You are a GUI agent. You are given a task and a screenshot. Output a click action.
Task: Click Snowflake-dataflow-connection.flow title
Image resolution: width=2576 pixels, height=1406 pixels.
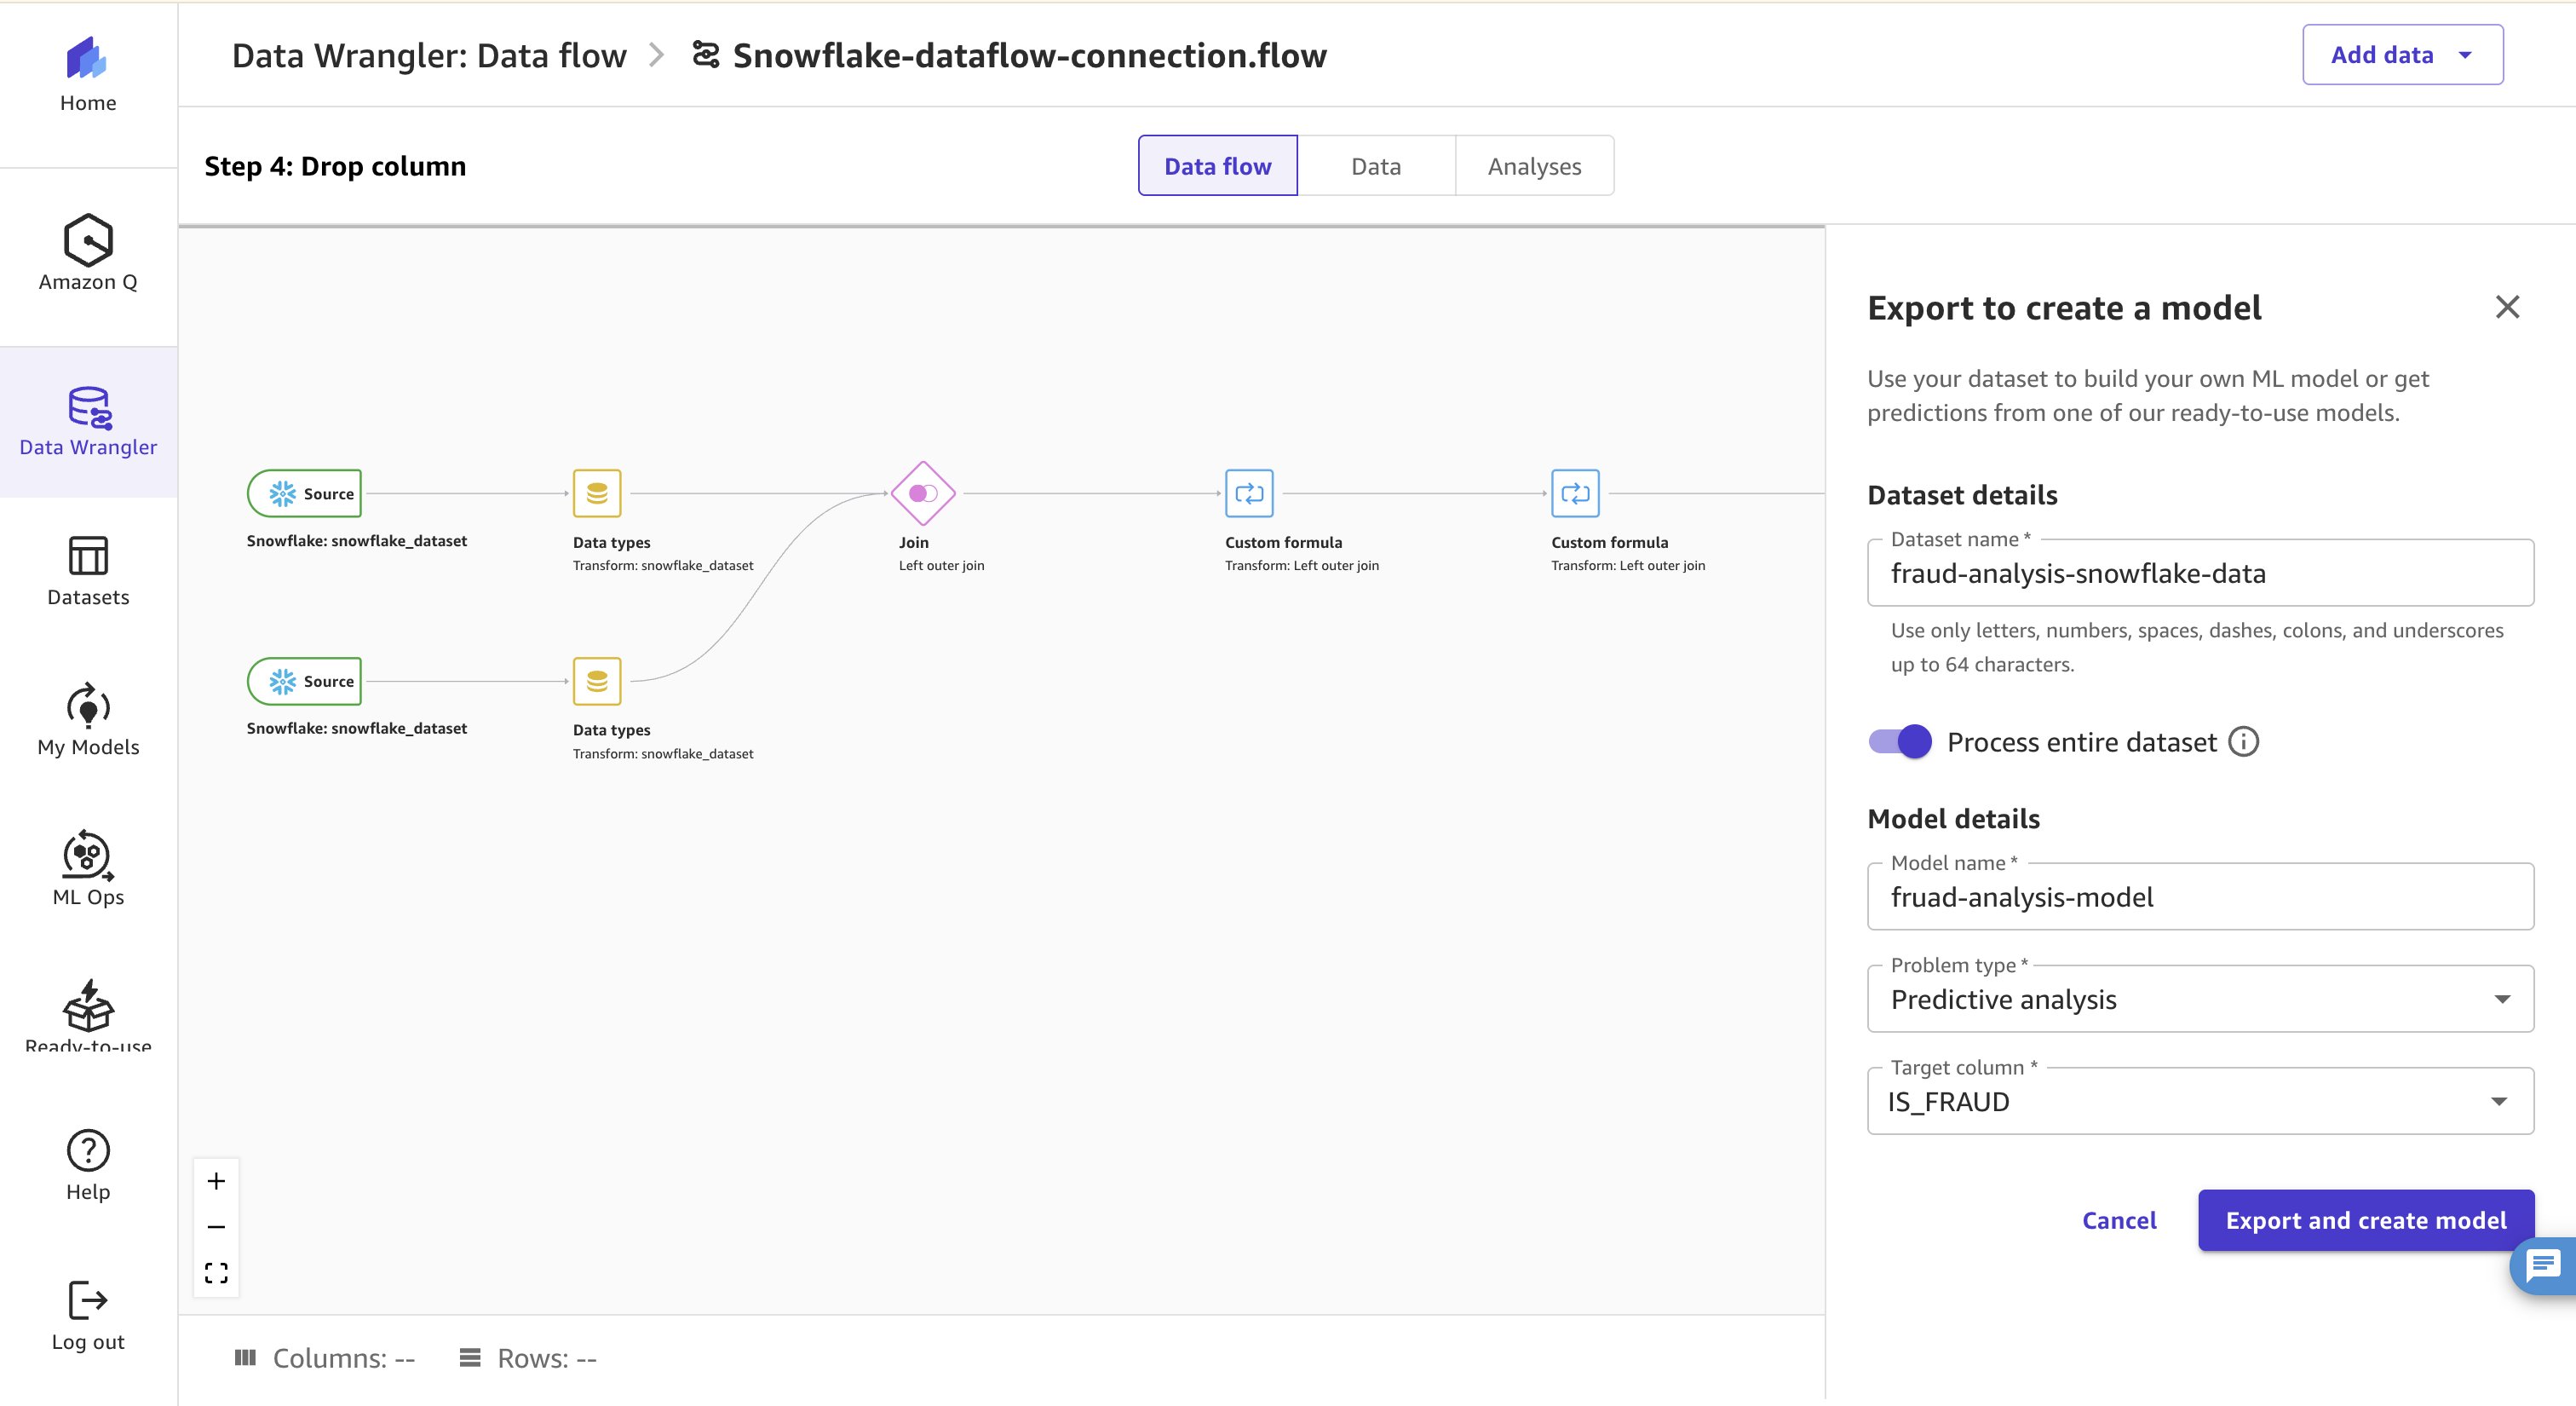1029,55
